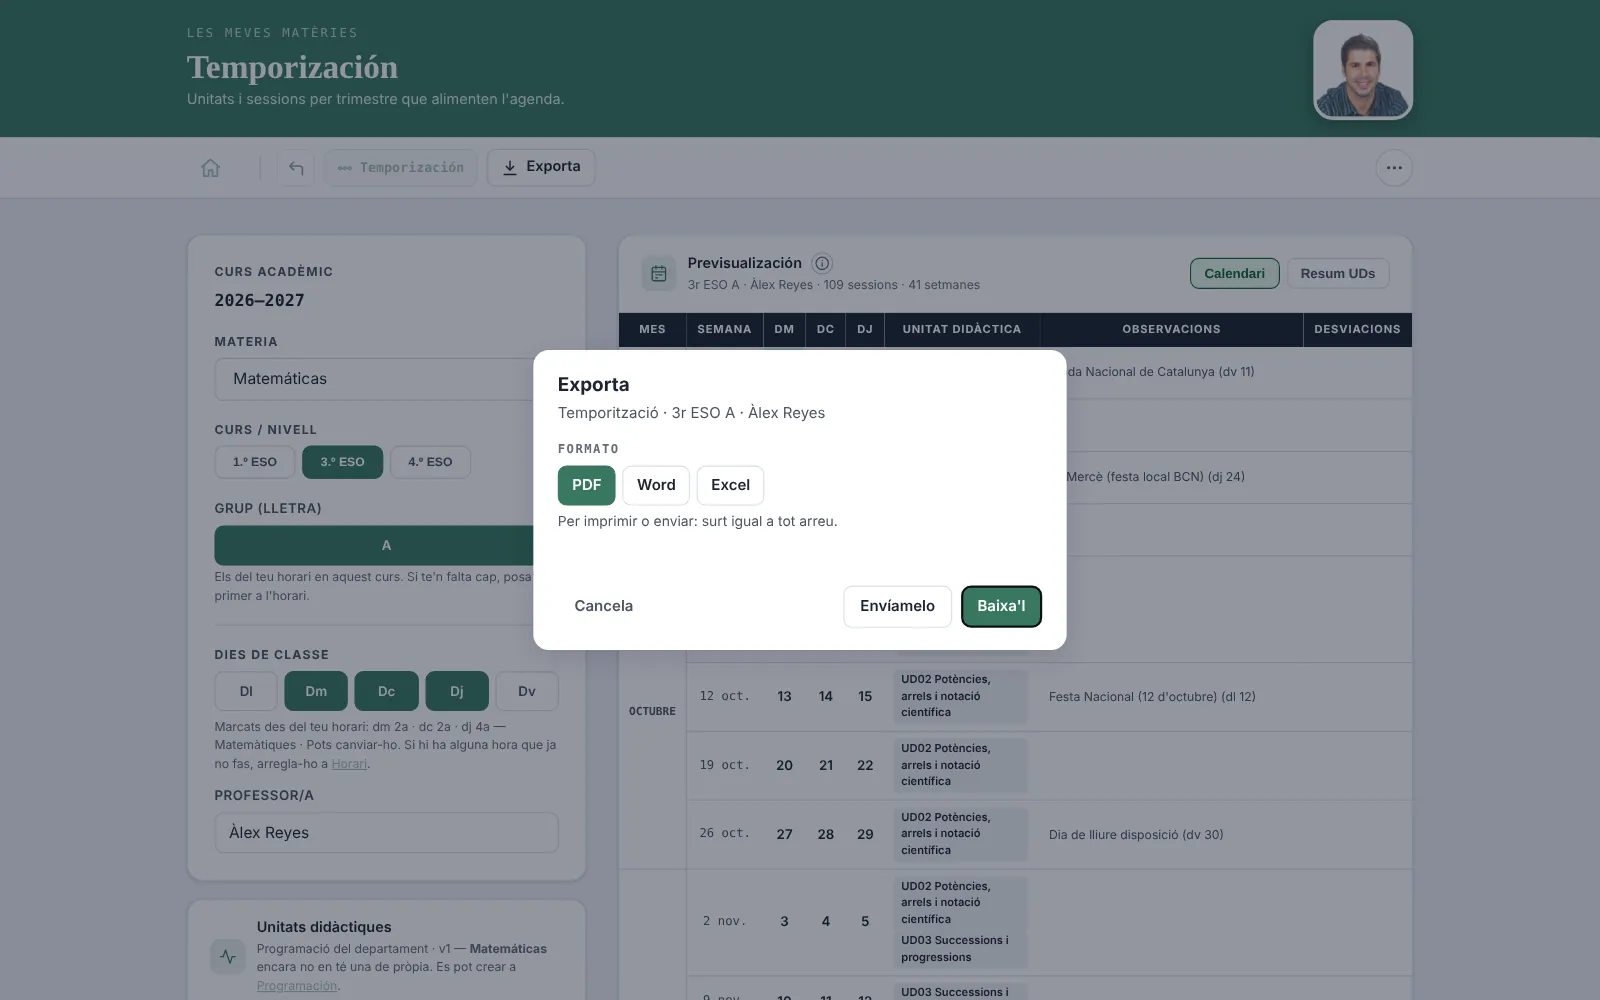Screen dimensions: 1600x1000
Task: Click the OBSERVACIONS column header
Action: [x=1171, y=329]
